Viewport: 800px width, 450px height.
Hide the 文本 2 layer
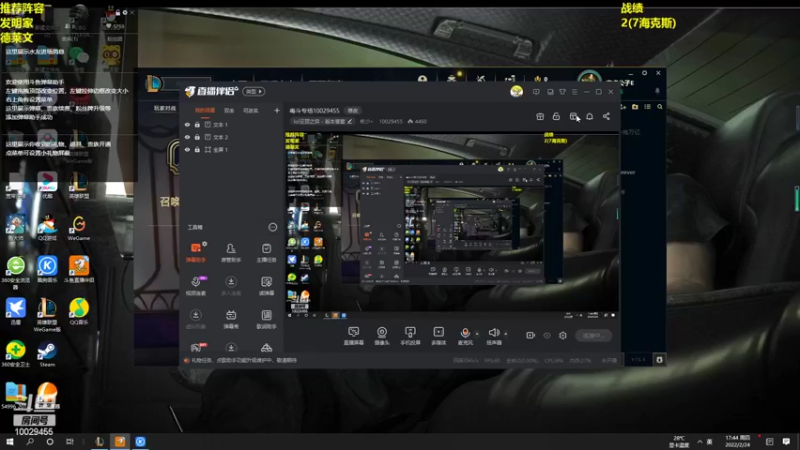(x=187, y=137)
